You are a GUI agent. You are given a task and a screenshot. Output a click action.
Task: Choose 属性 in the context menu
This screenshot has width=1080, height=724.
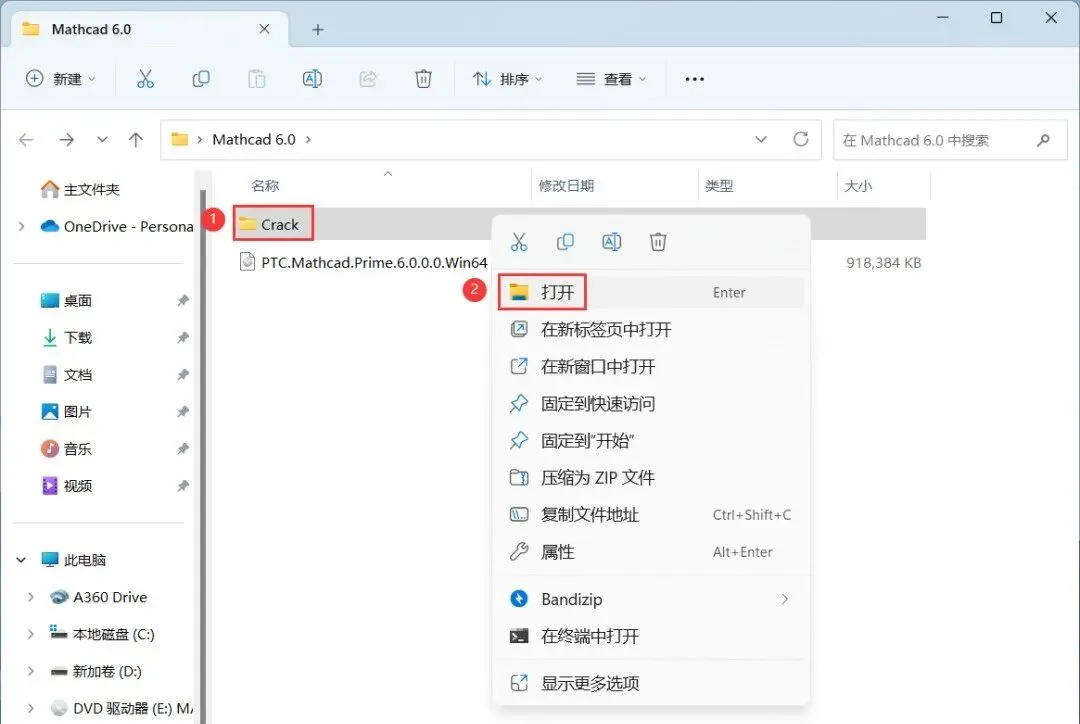651,552
